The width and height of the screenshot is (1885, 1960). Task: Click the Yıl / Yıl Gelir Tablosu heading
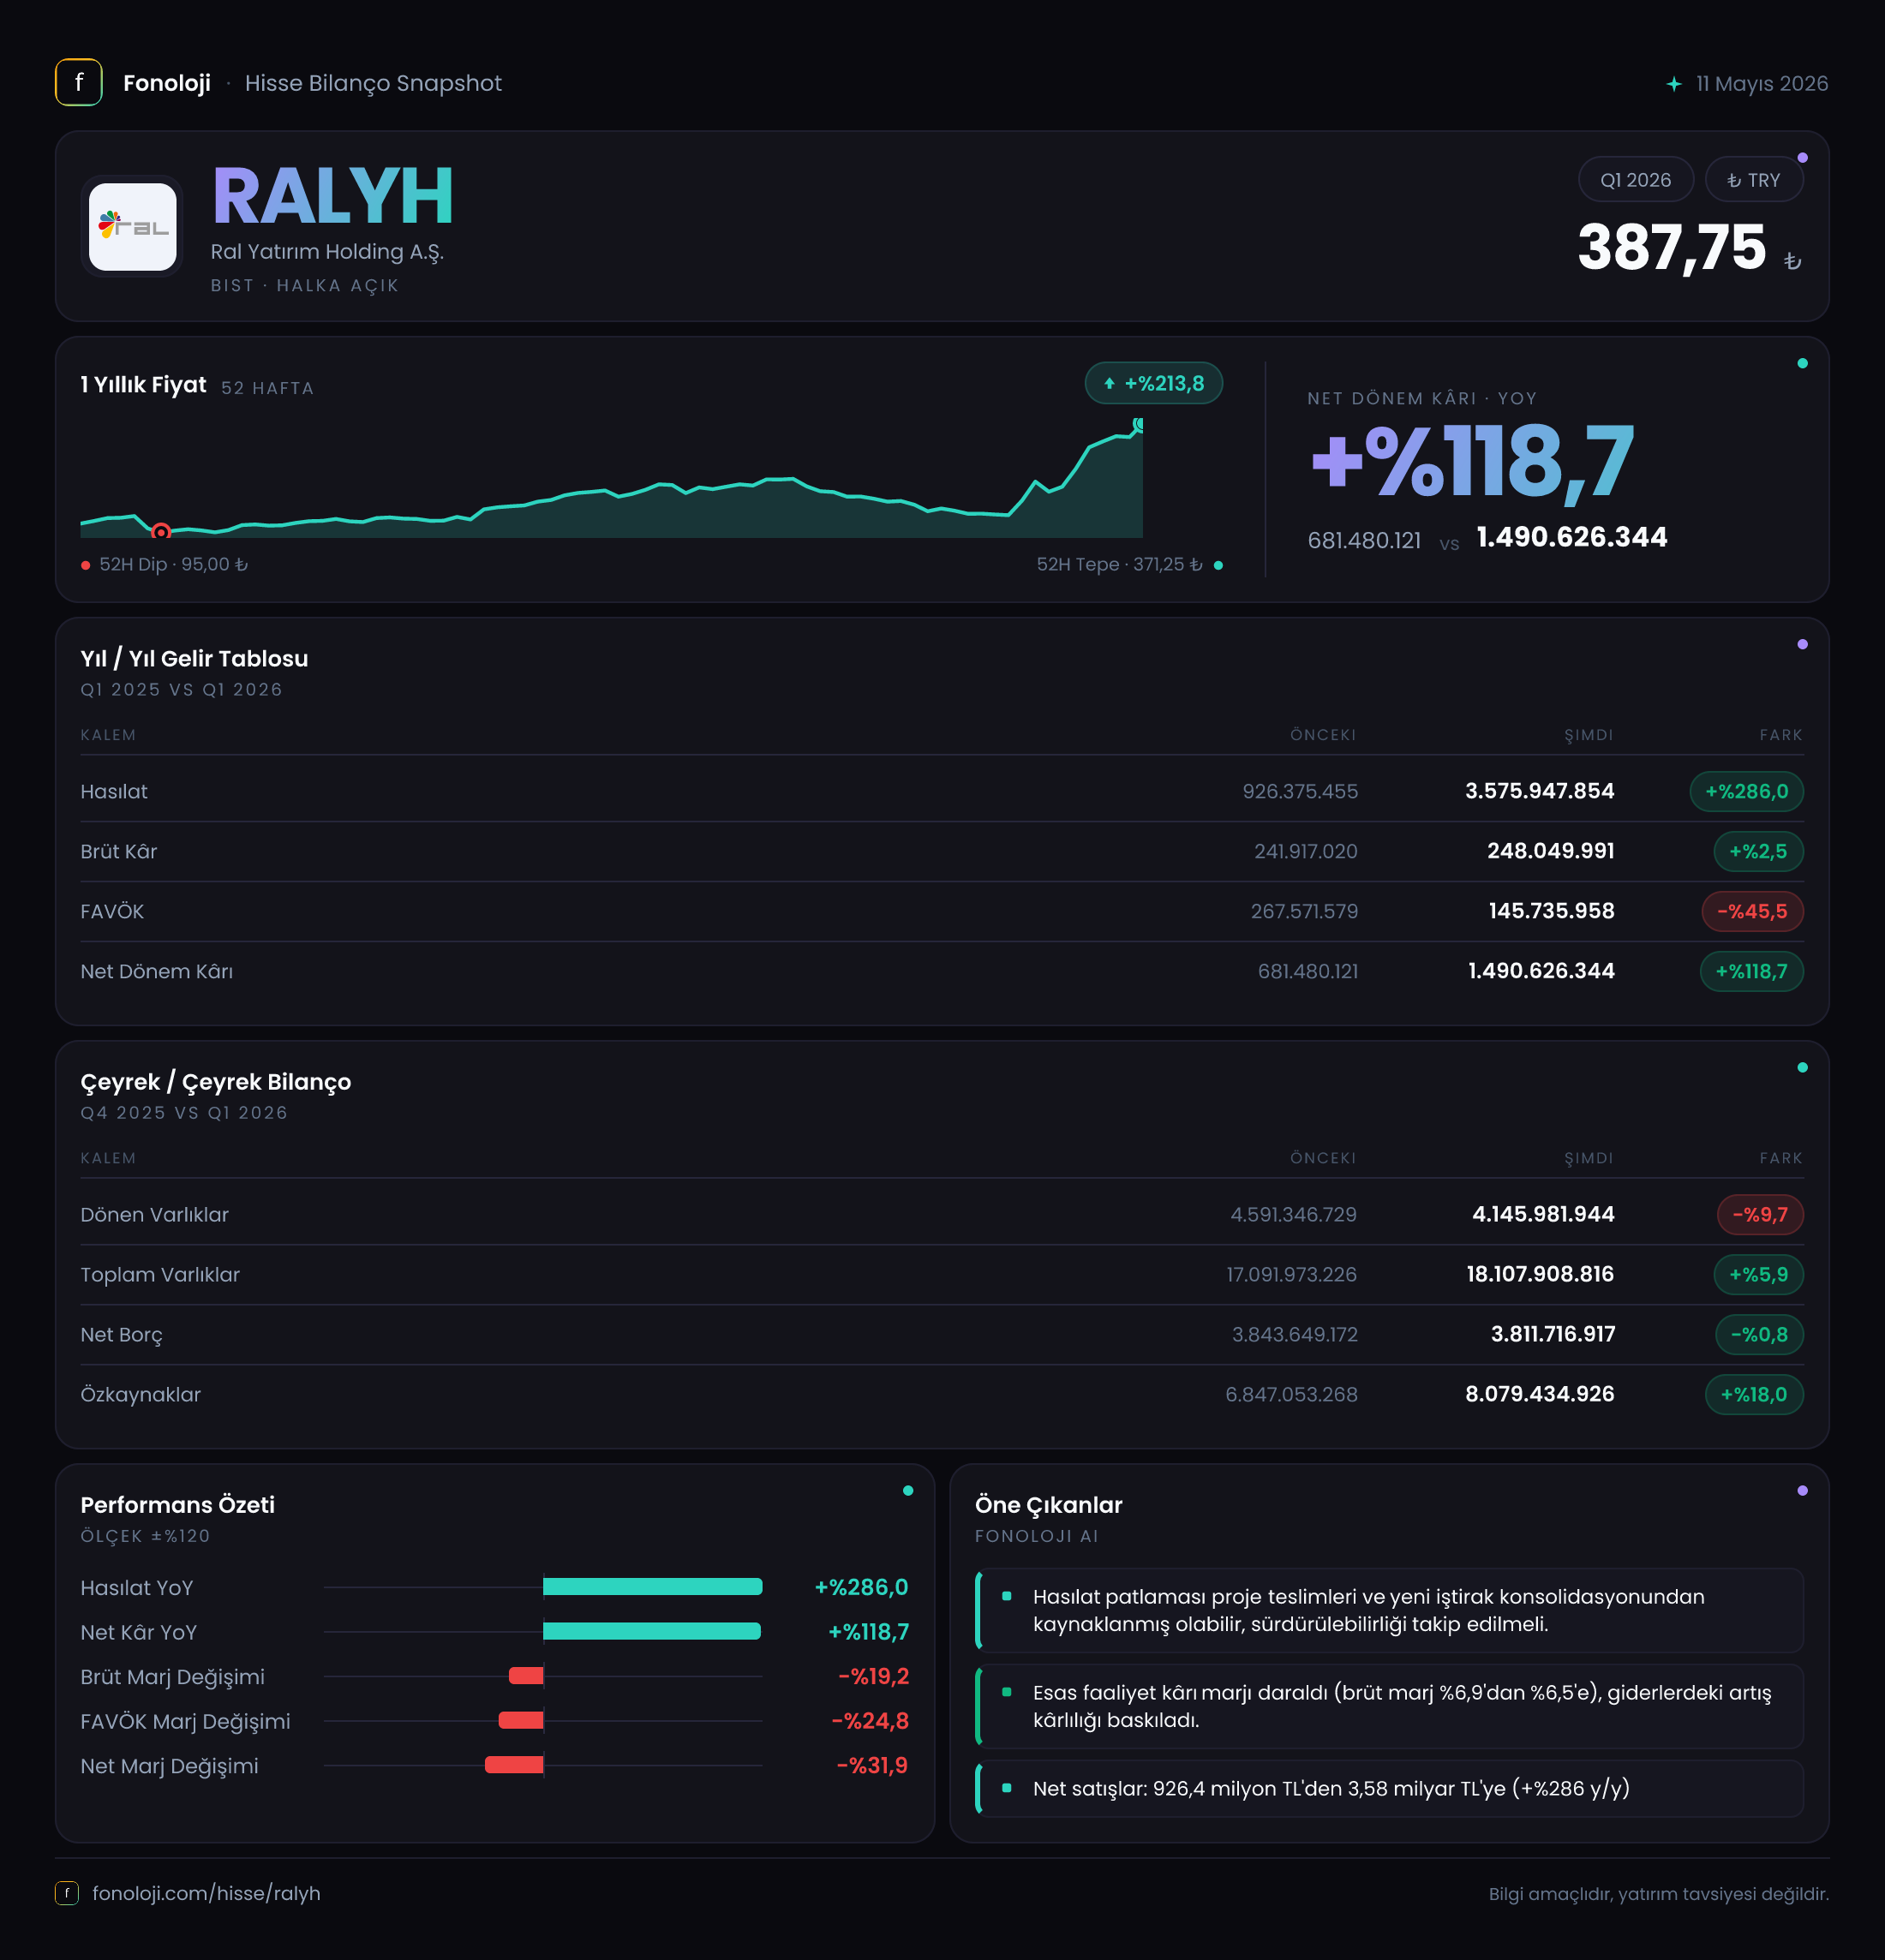click(x=194, y=658)
